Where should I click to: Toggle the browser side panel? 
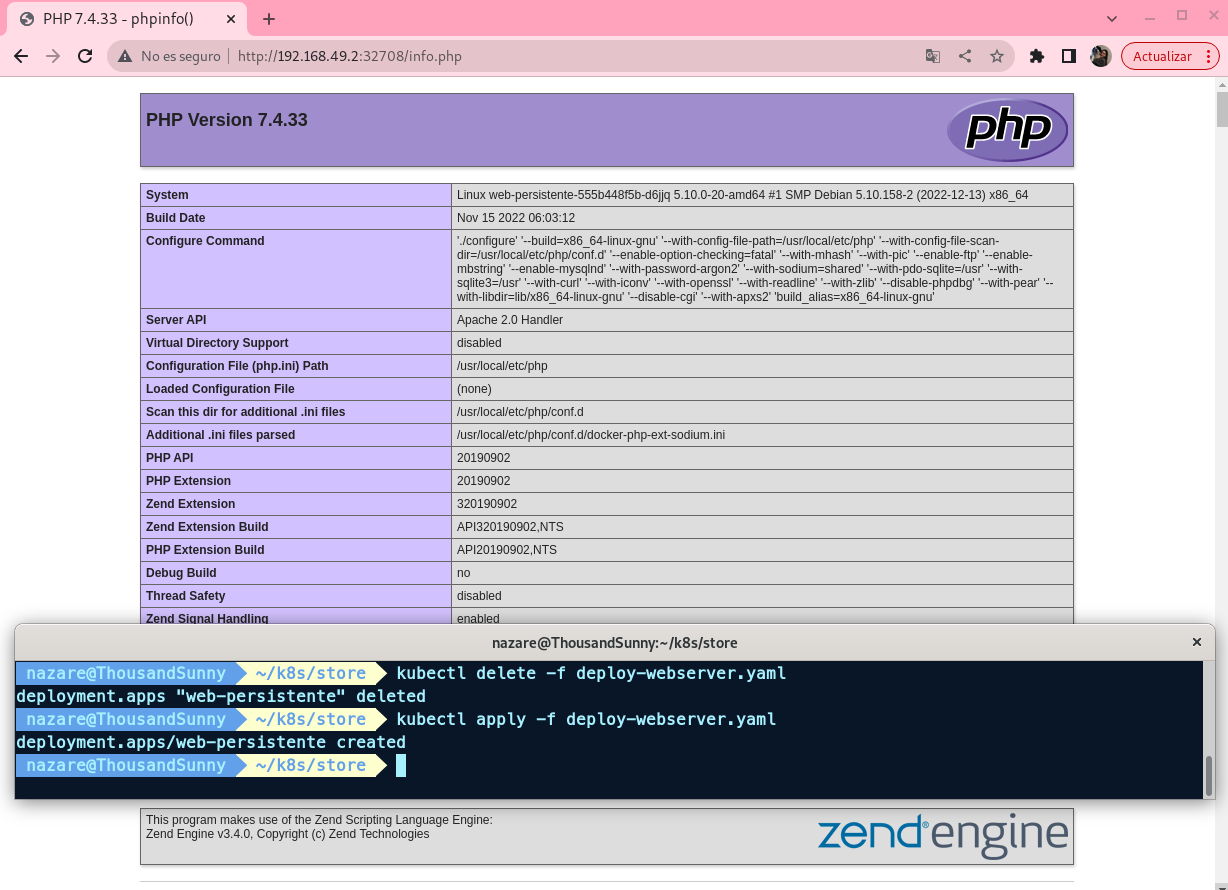(1069, 56)
